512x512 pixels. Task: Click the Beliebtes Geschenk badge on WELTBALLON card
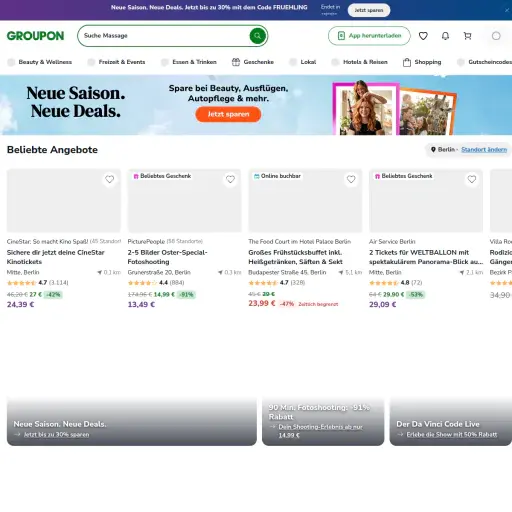404,176
